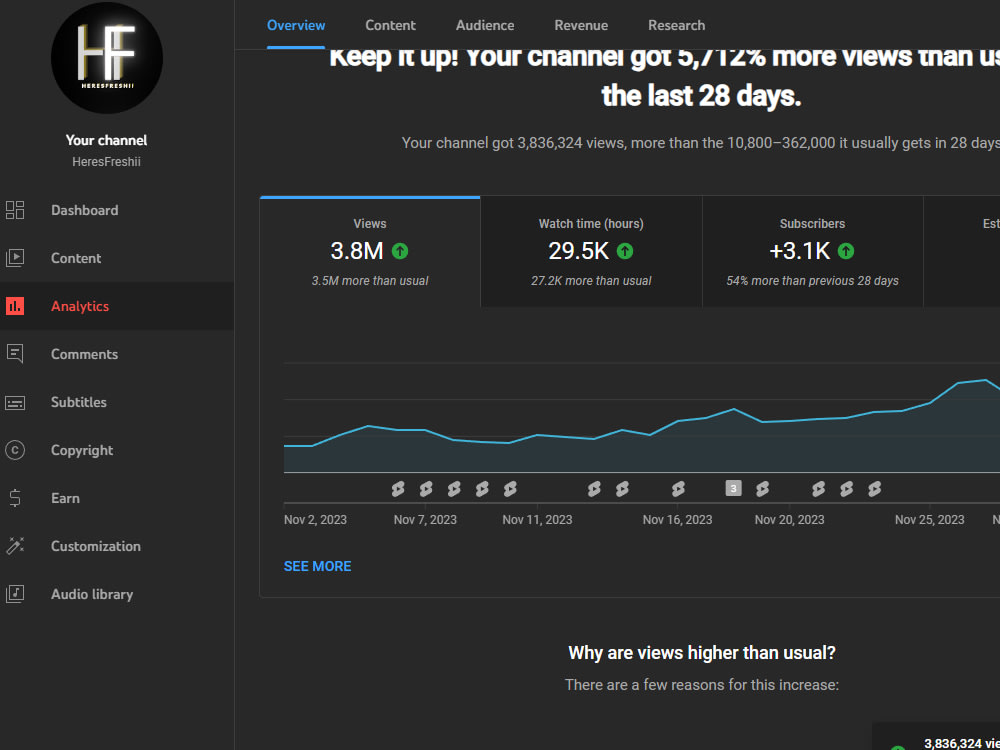Open Earn via its dollar-sign icon
The image size is (1000, 750).
tap(15, 498)
